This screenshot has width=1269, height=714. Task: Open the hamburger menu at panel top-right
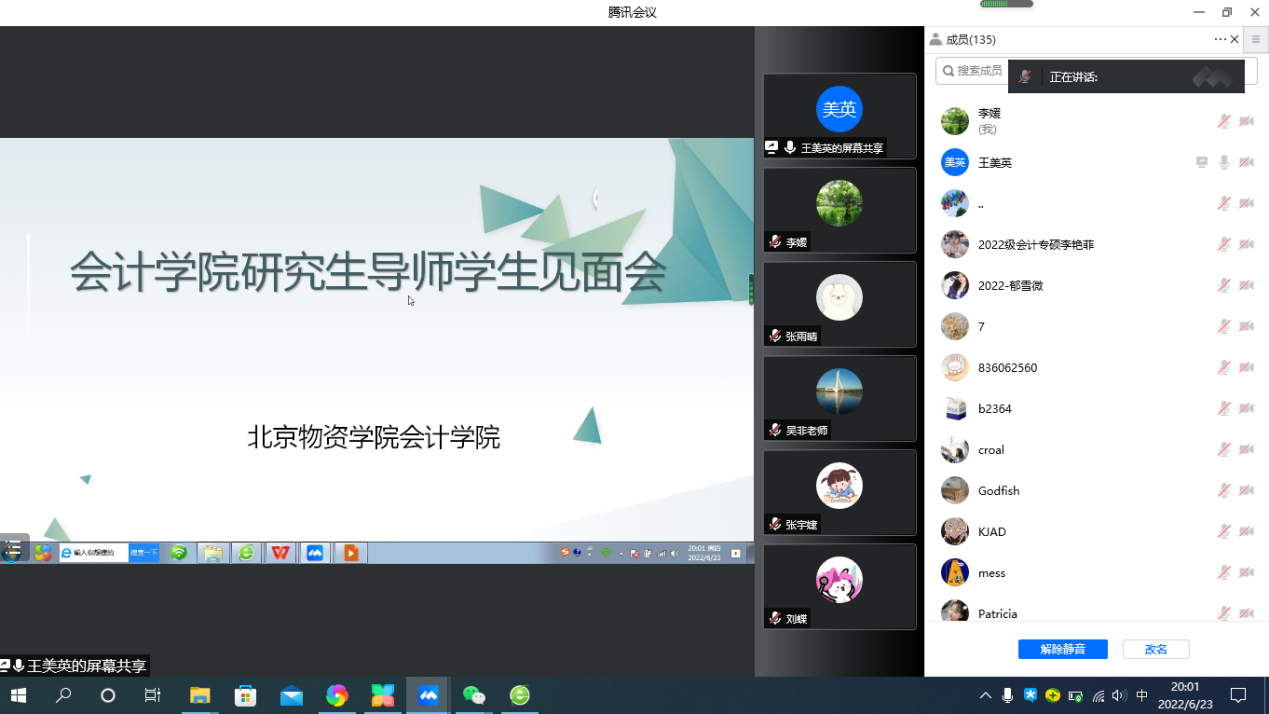pos(1256,40)
